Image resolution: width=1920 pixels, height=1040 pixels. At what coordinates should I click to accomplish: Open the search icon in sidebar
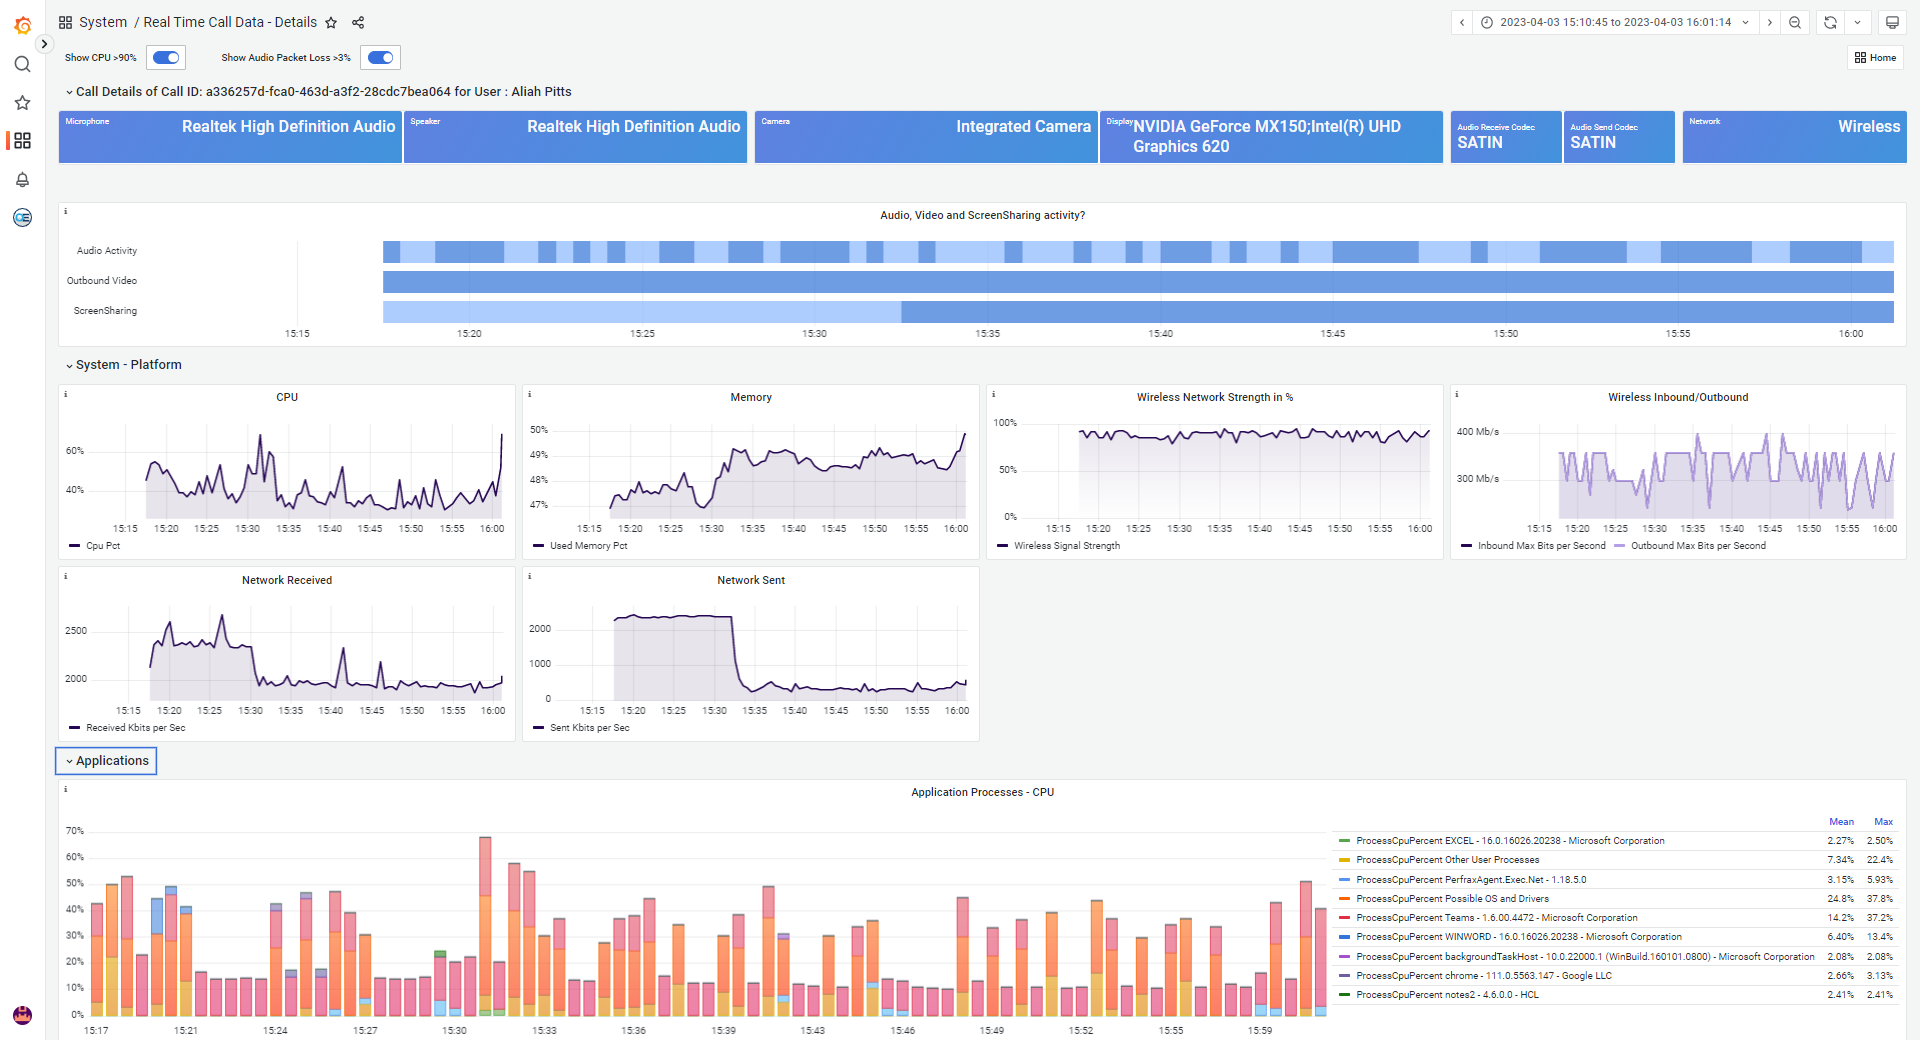pyautogui.click(x=22, y=64)
